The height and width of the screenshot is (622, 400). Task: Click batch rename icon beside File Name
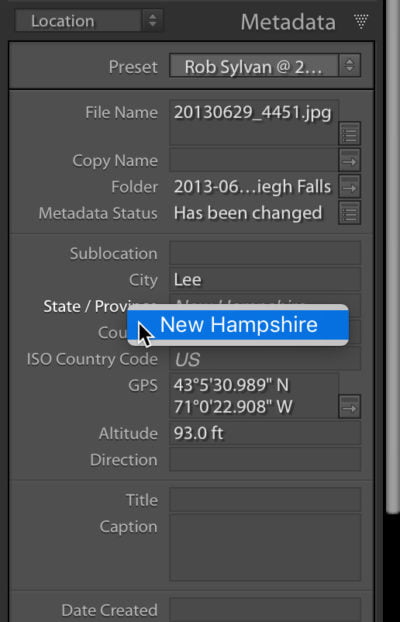[x=350, y=134]
